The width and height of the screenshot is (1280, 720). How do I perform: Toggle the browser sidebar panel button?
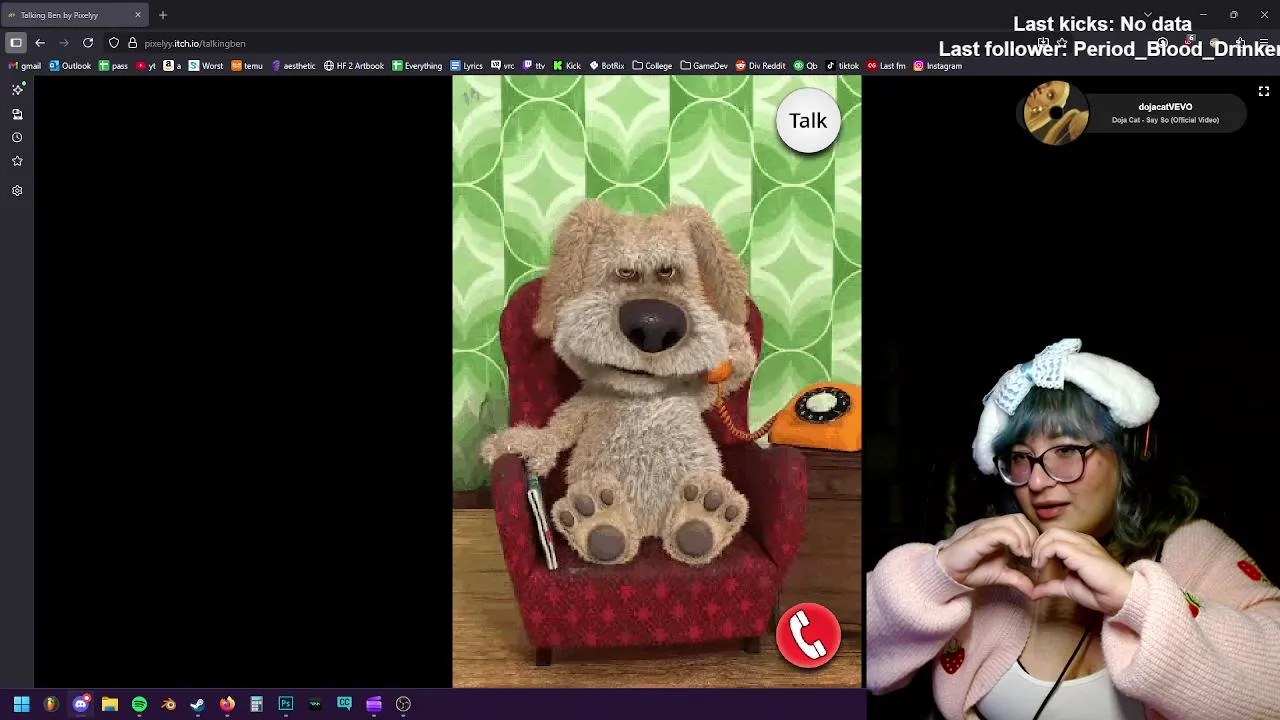(x=16, y=43)
